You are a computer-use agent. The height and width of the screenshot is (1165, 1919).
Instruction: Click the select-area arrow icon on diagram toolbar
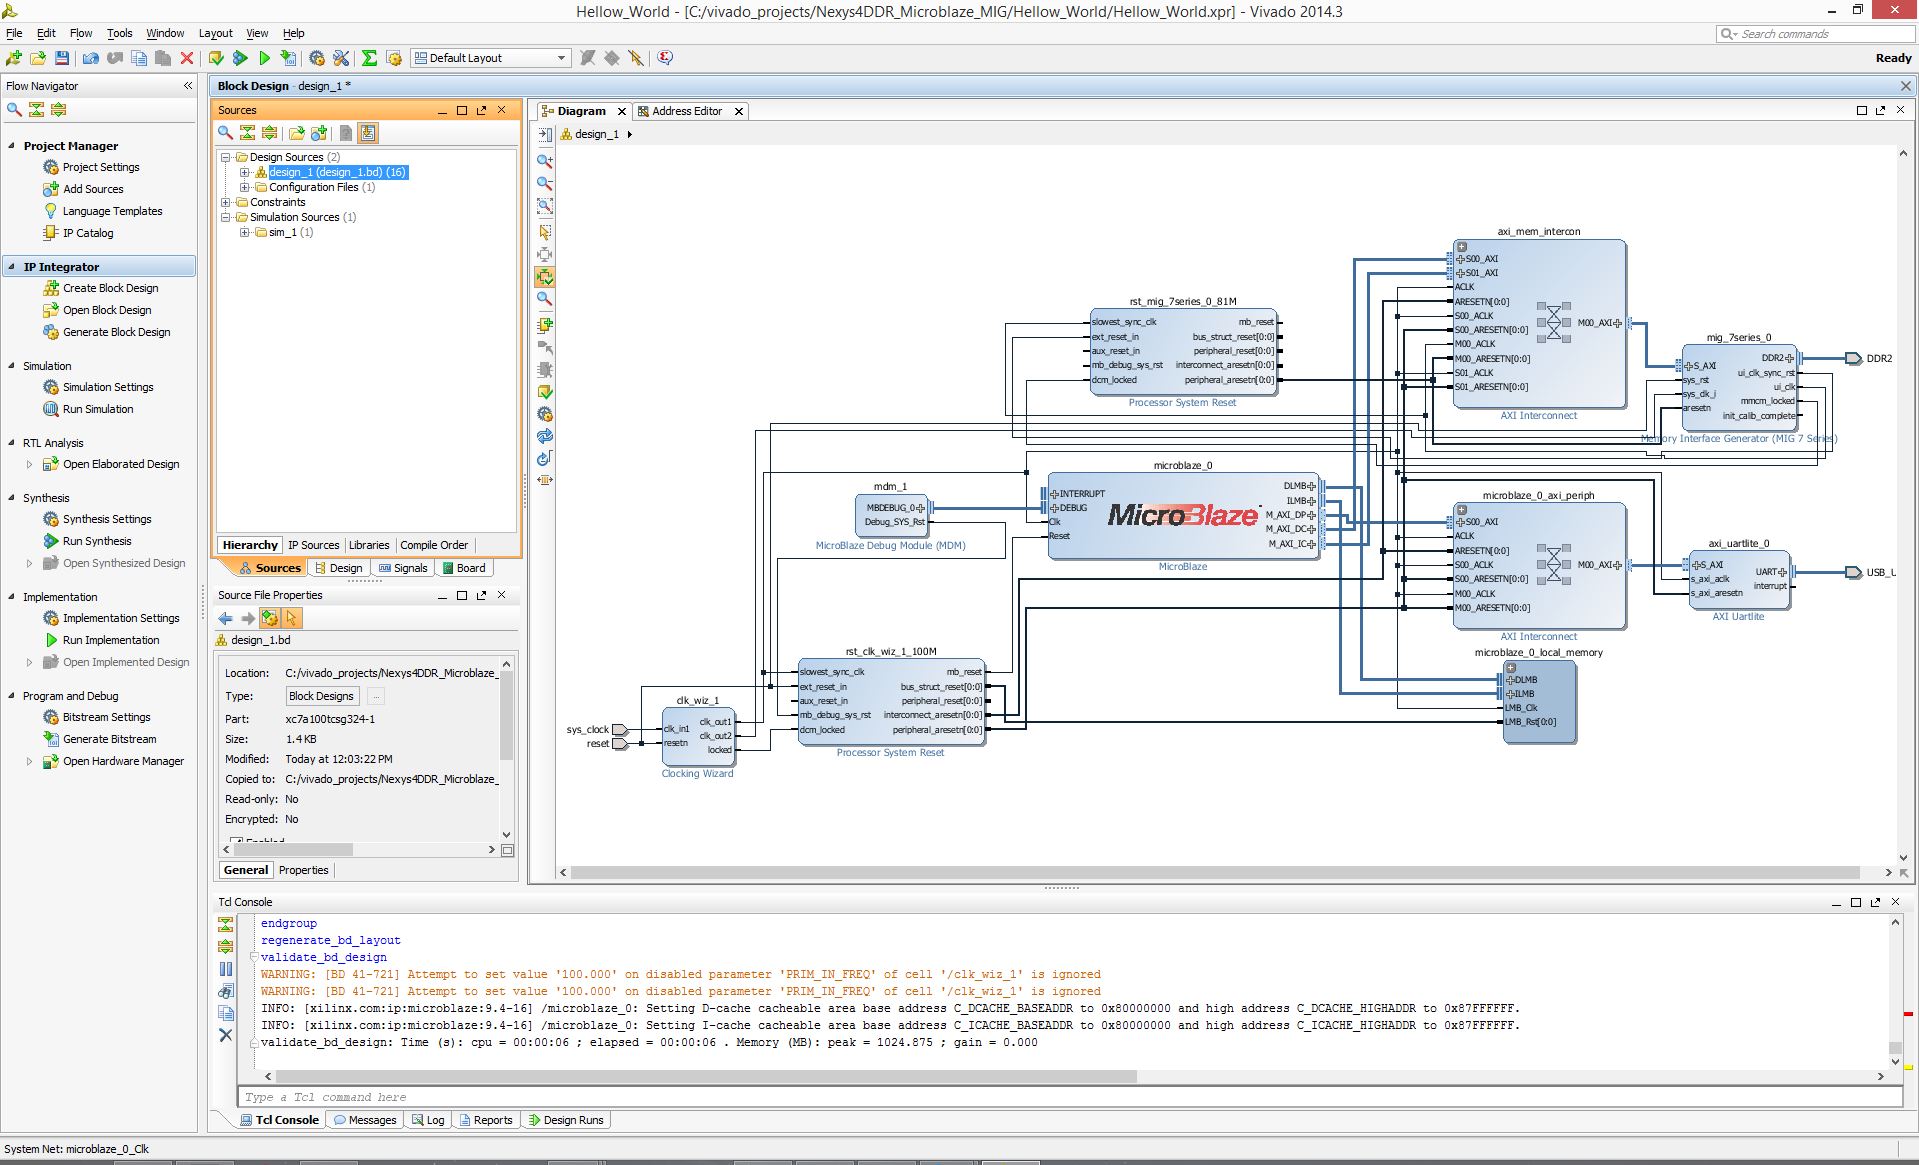point(545,232)
